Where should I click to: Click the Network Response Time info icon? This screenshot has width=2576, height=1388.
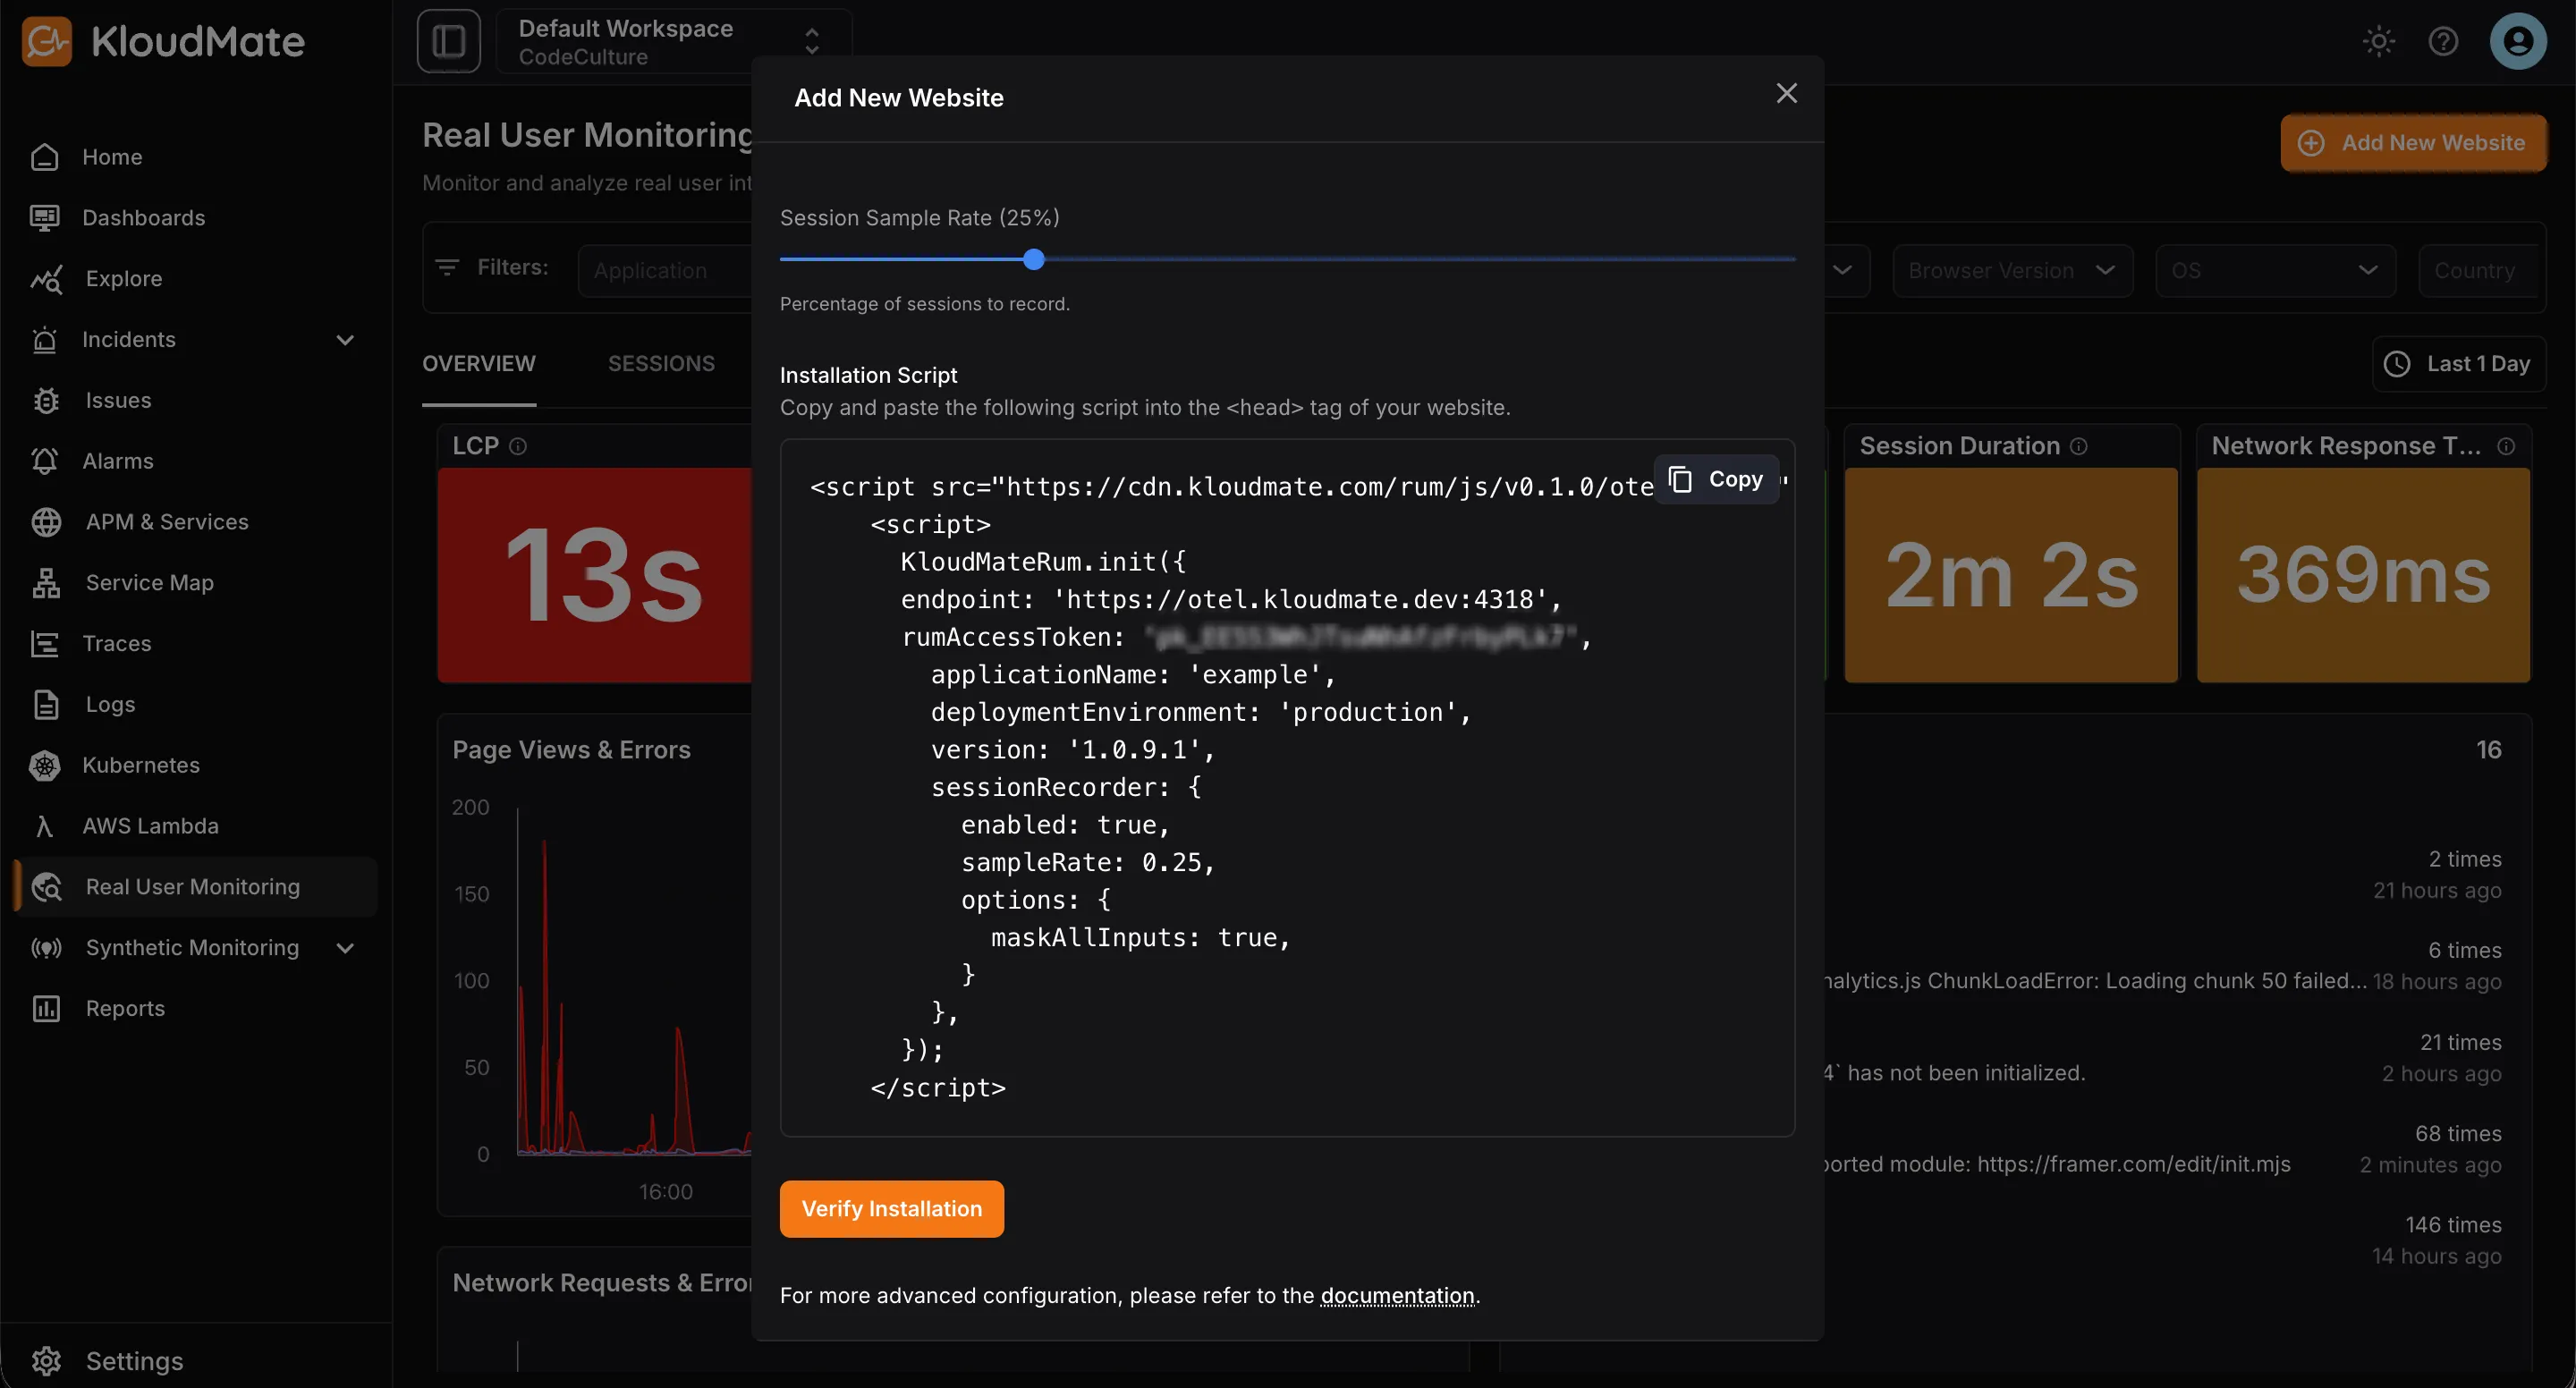pyautogui.click(x=2506, y=447)
